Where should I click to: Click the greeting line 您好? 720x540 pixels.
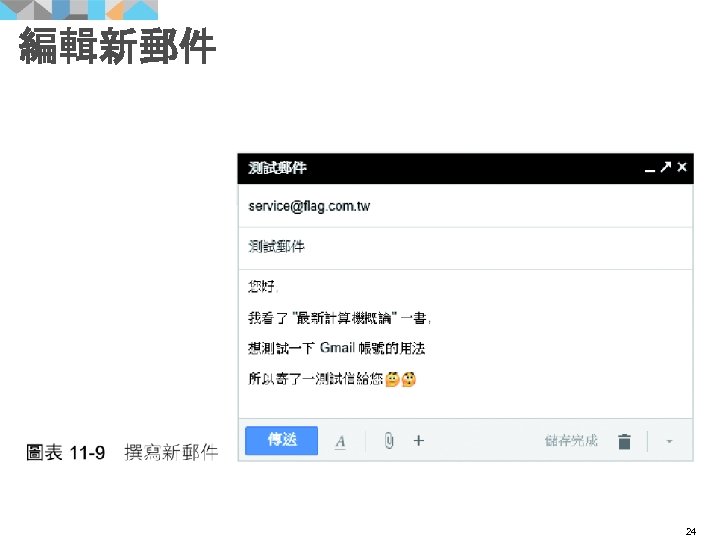[262, 287]
